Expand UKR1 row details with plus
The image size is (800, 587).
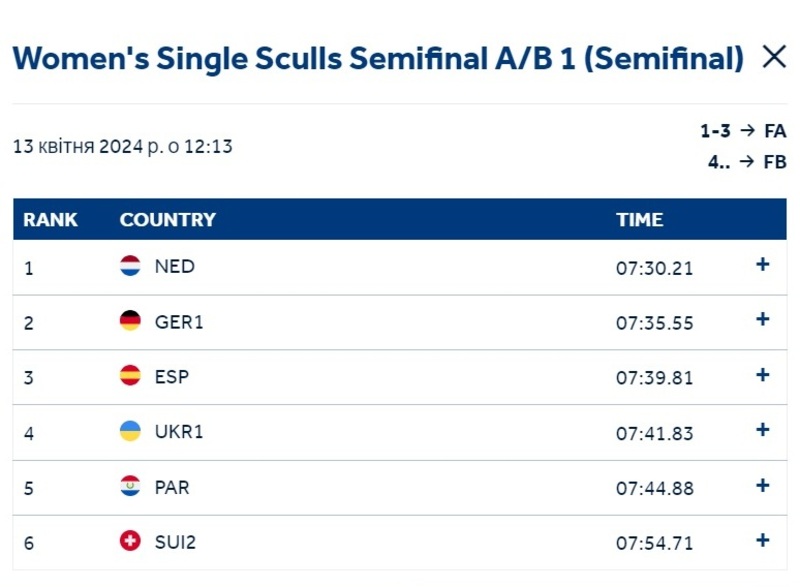click(x=762, y=429)
